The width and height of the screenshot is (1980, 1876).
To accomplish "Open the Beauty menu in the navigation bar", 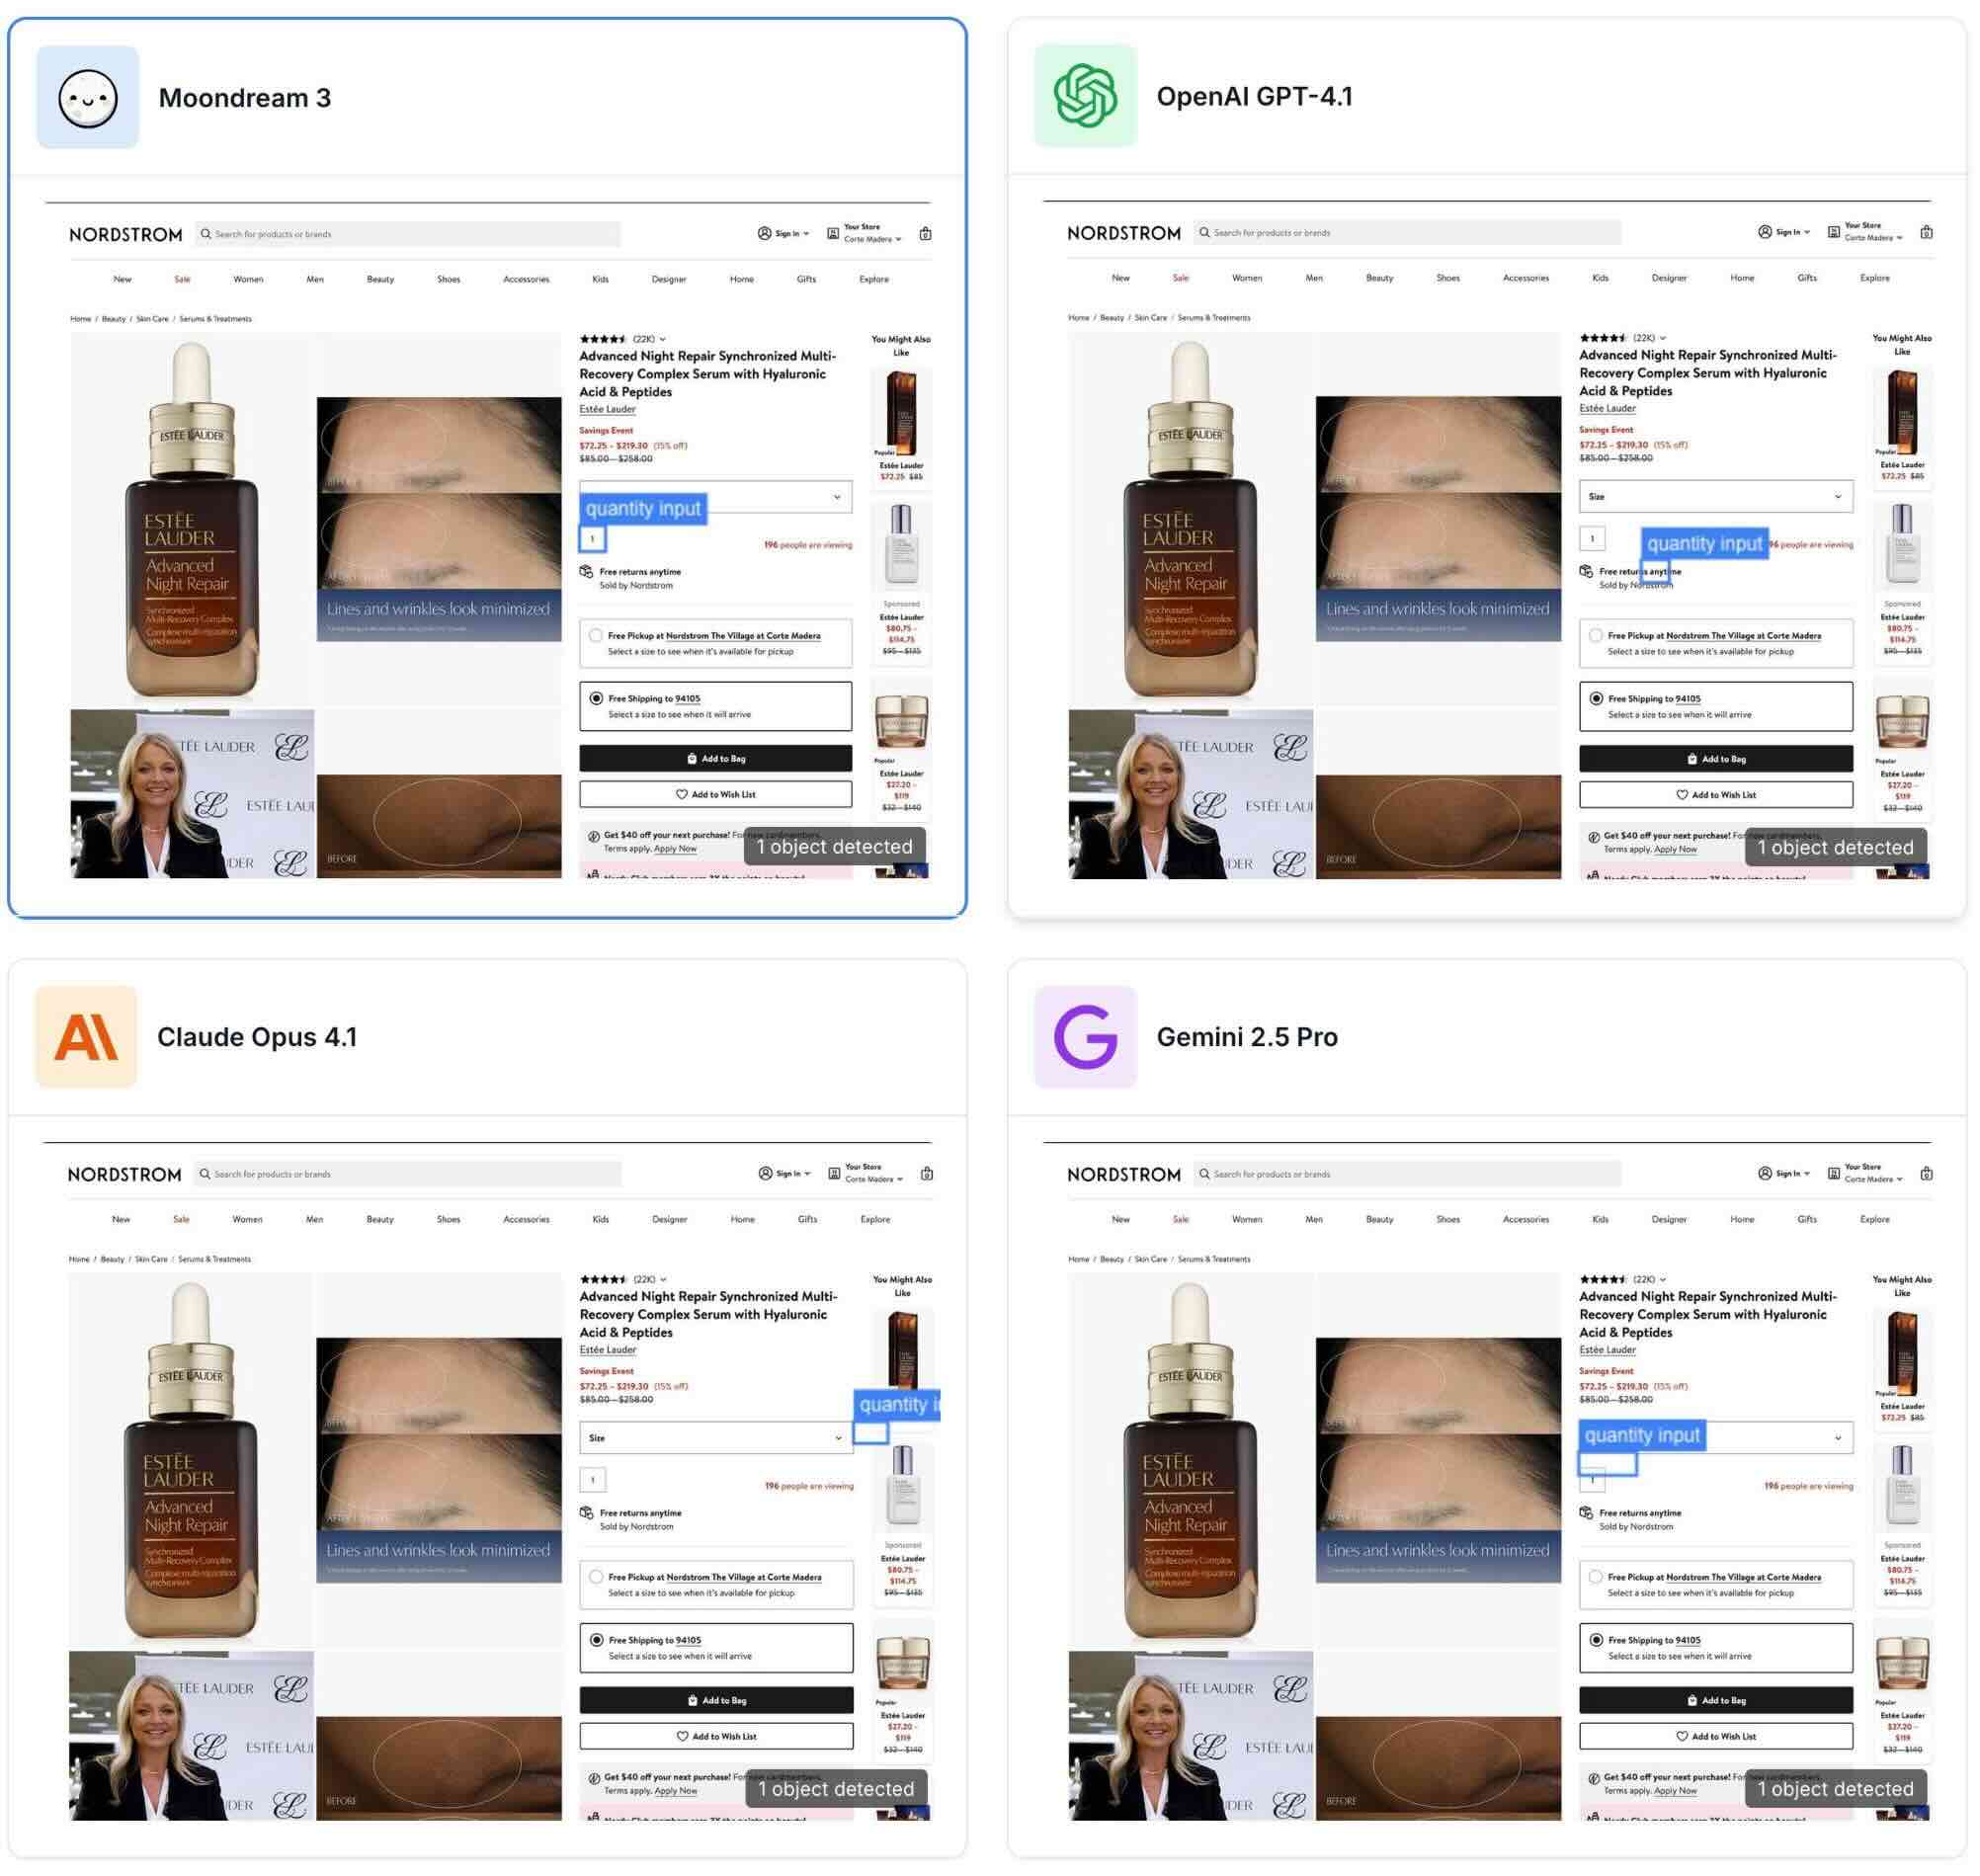I will (381, 279).
